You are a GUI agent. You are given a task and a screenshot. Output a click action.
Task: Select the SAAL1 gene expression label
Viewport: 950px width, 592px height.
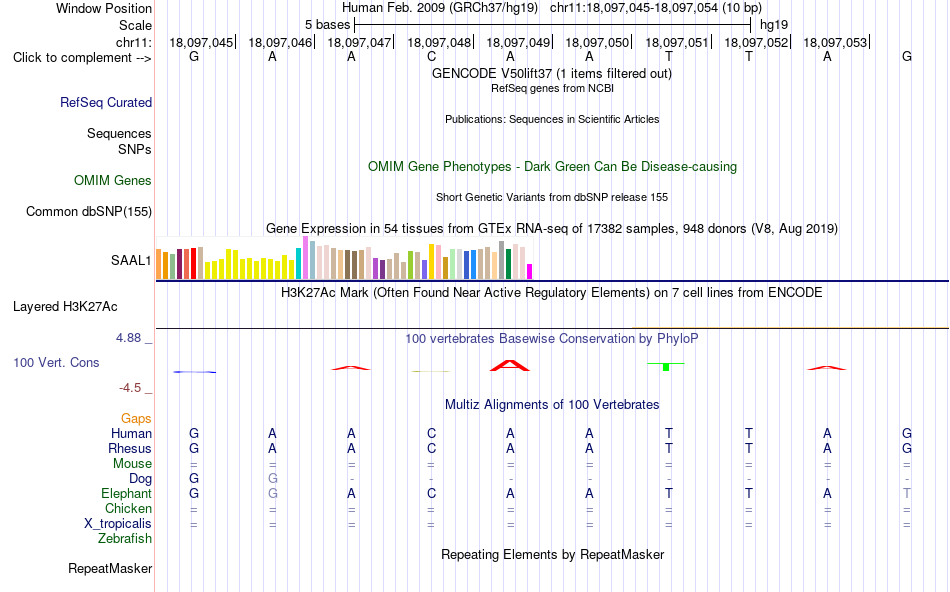pyautogui.click(x=131, y=261)
